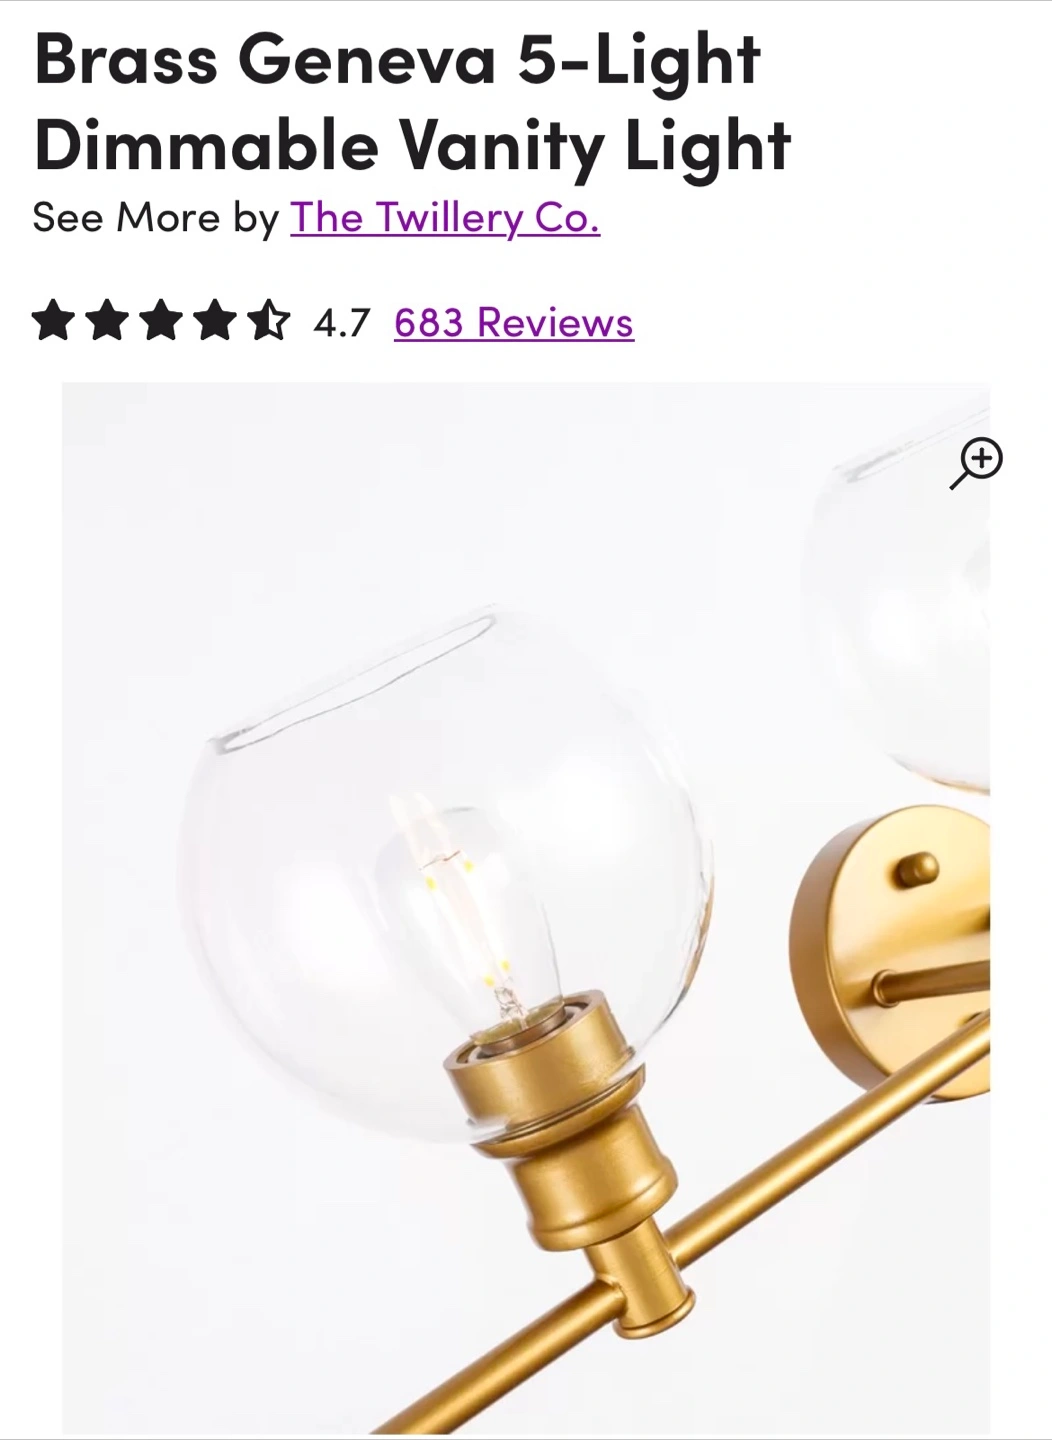Click the first rating star
Screen dimensions: 1052x1440
click(53, 322)
